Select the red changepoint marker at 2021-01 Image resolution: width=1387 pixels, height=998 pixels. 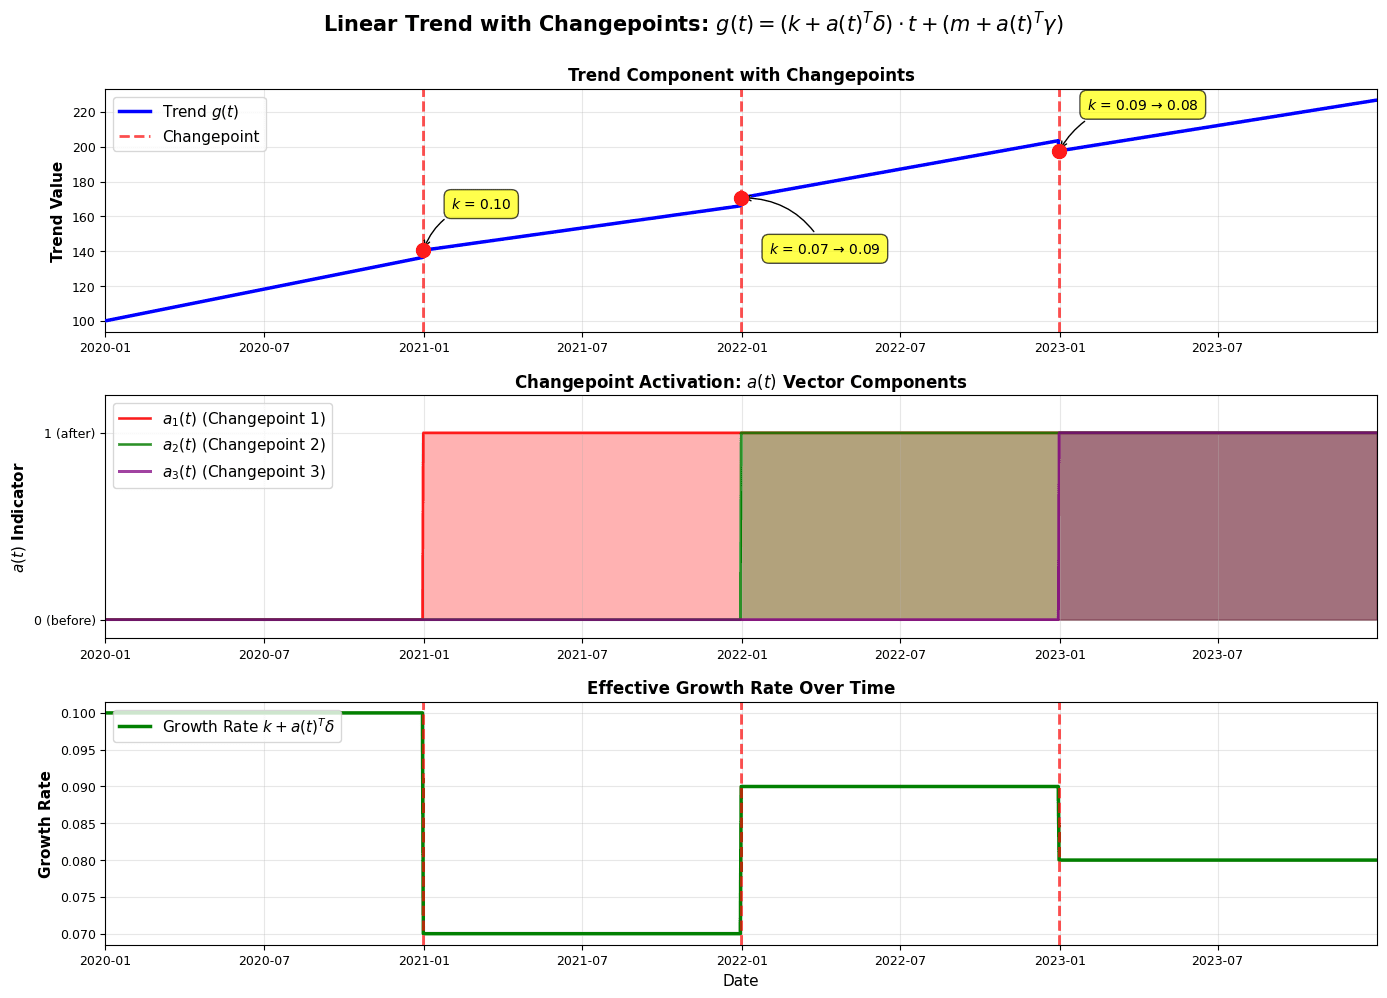tap(424, 249)
